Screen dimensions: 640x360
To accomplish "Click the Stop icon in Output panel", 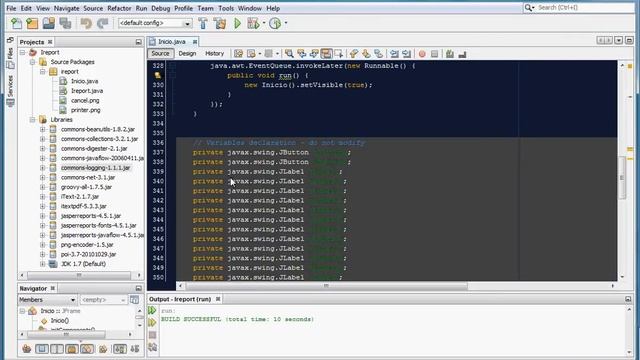I will pyautogui.click(x=152, y=335).
